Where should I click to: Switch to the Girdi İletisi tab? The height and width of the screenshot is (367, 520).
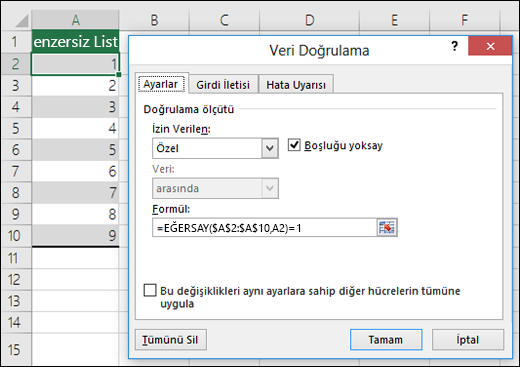pos(223,85)
